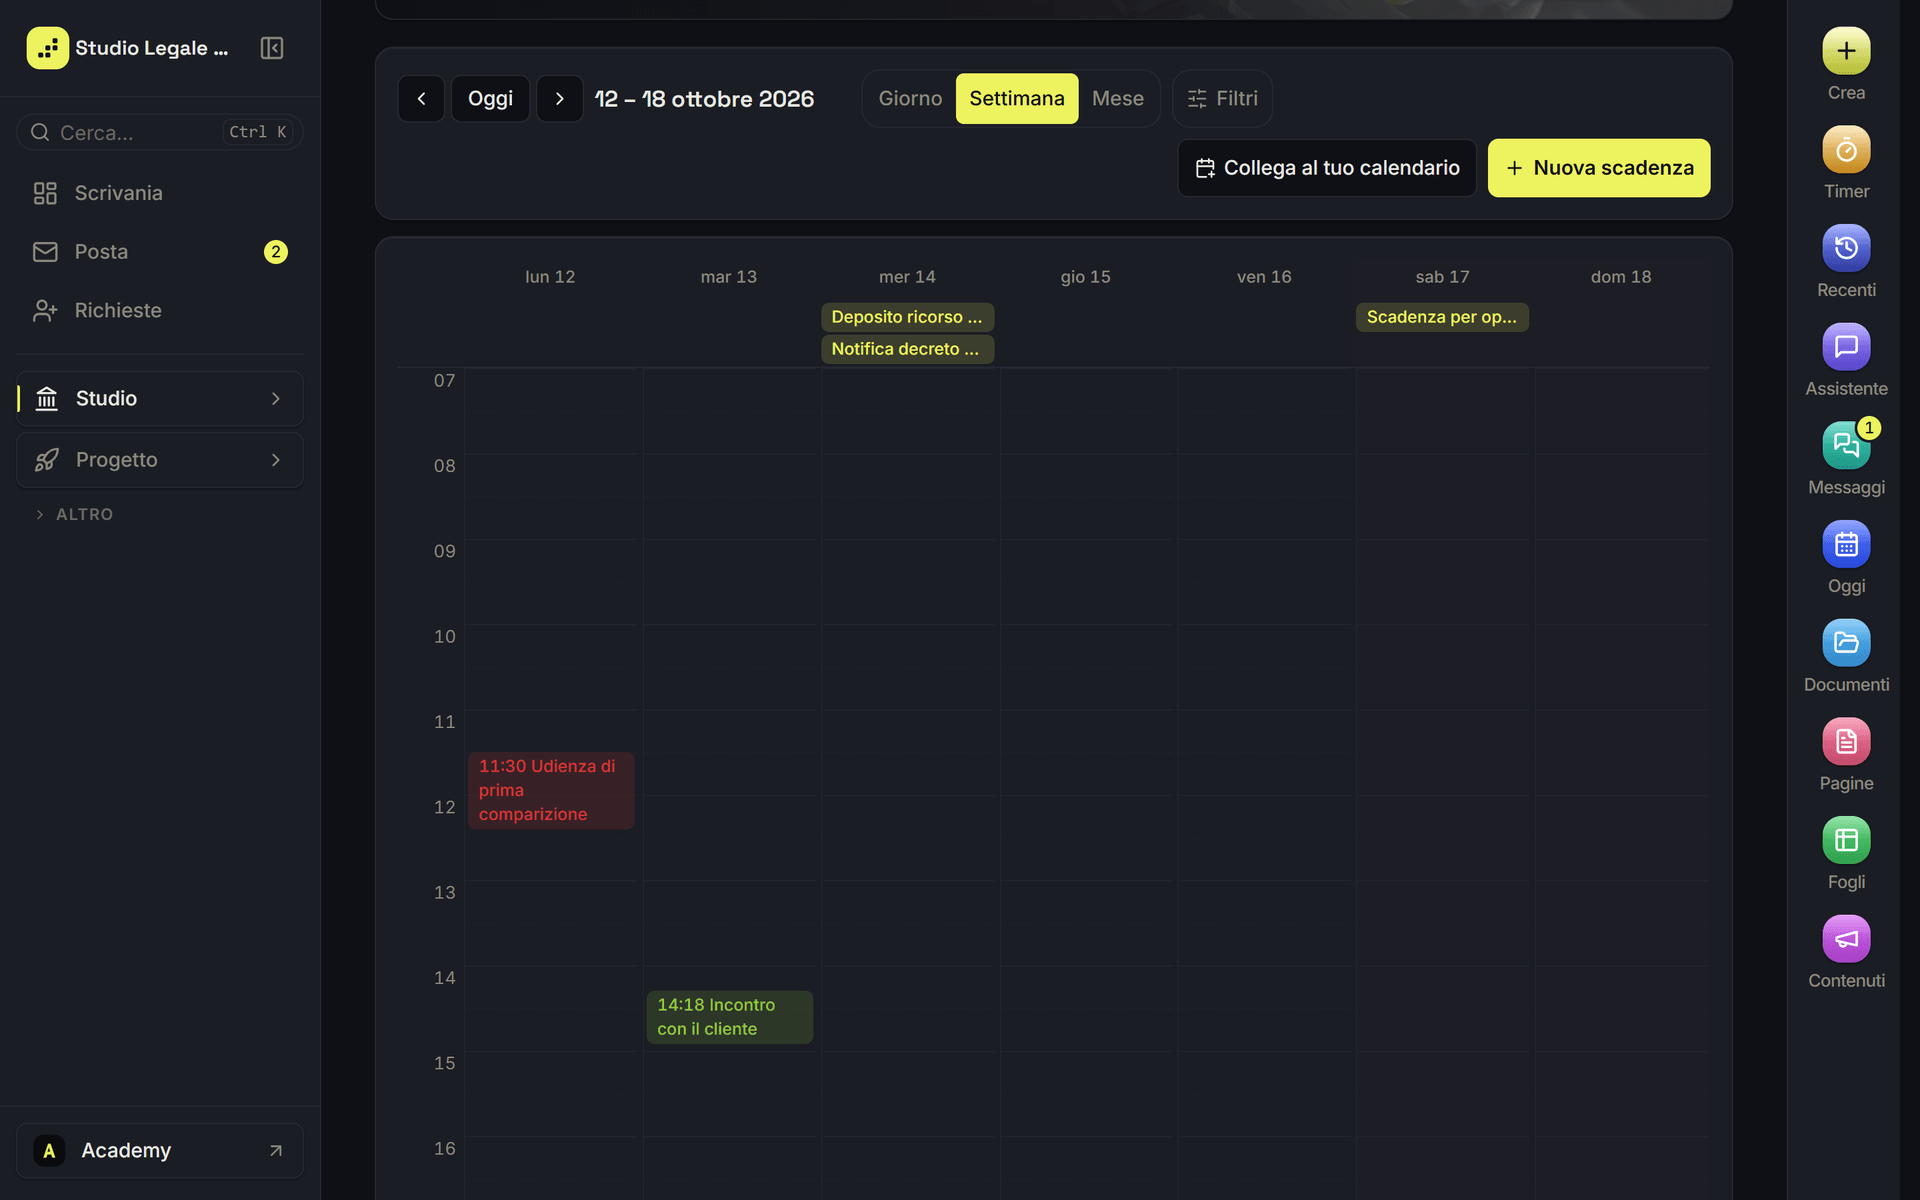Click the lun 12 day header
The image size is (1920, 1200).
[550, 277]
